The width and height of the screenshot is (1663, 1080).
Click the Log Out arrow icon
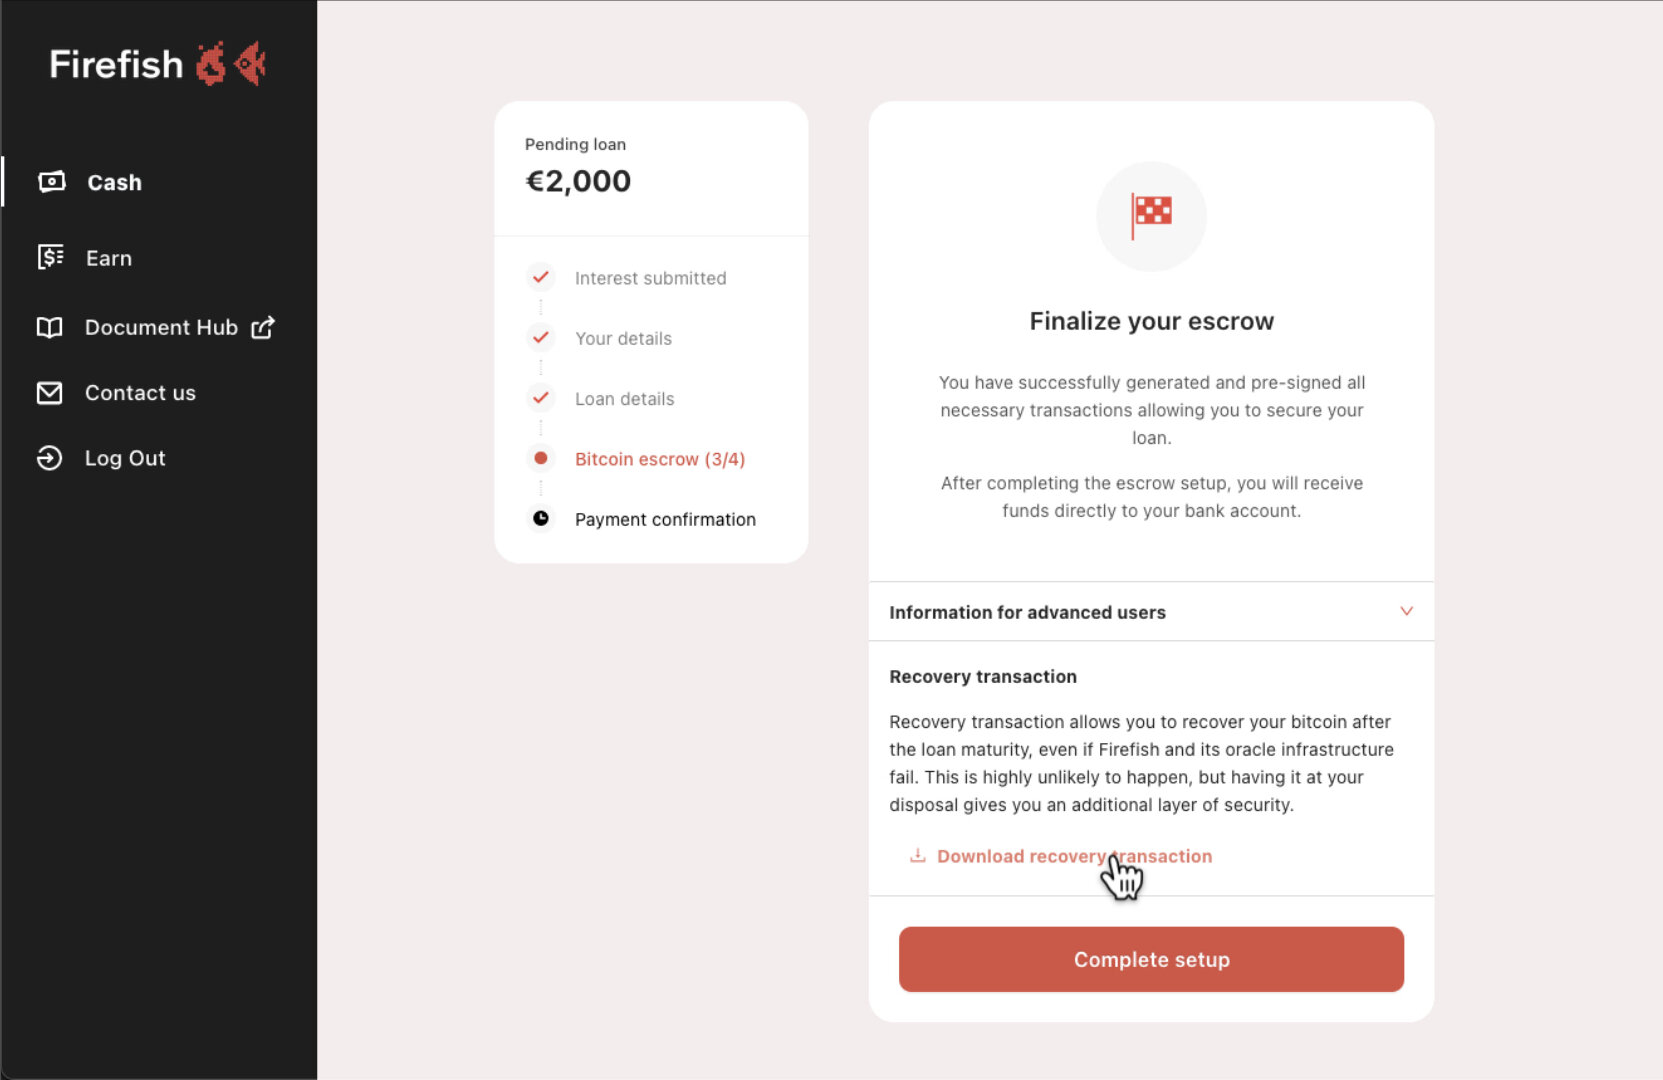tap(49, 458)
